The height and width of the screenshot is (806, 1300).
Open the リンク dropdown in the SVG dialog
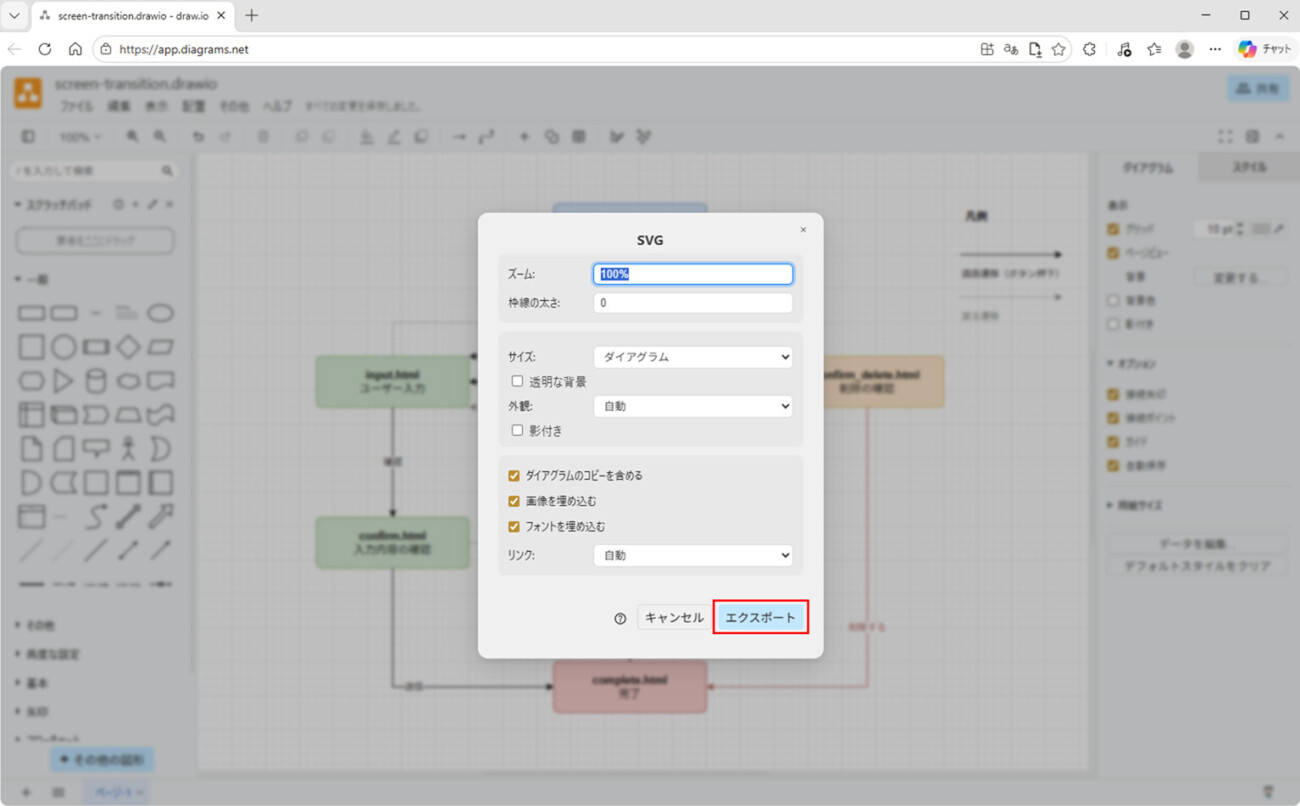(x=692, y=555)
